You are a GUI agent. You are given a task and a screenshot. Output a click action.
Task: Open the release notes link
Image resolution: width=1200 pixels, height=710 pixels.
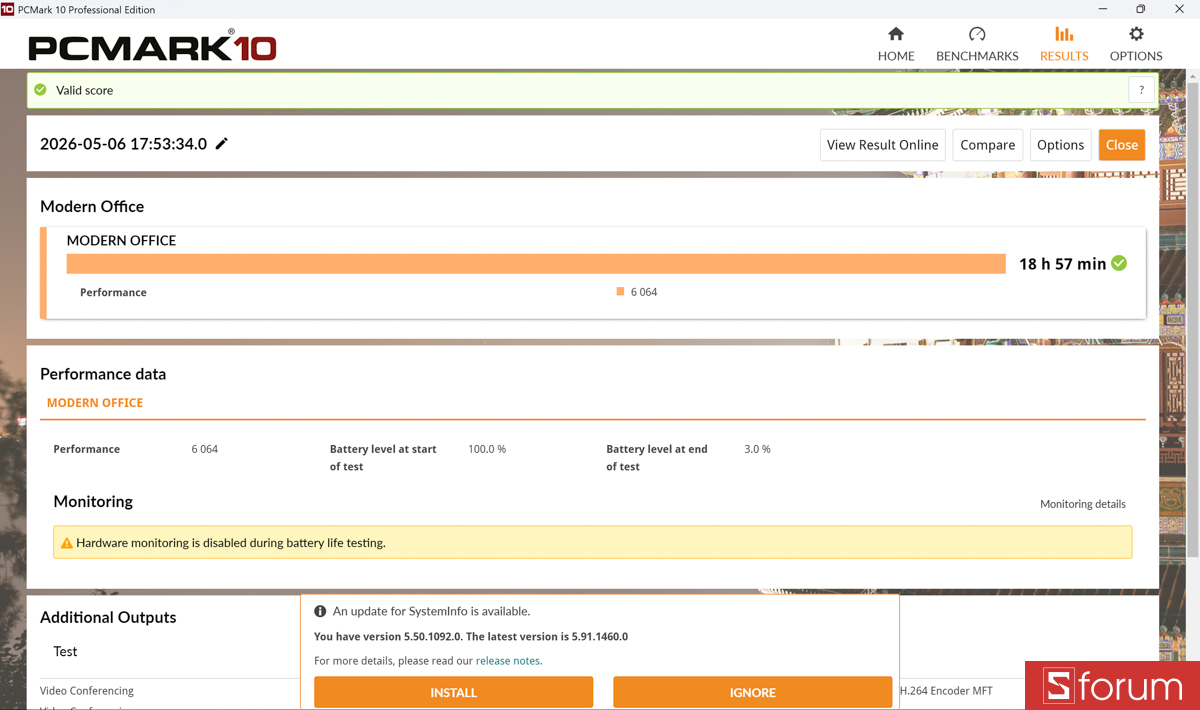508,661
